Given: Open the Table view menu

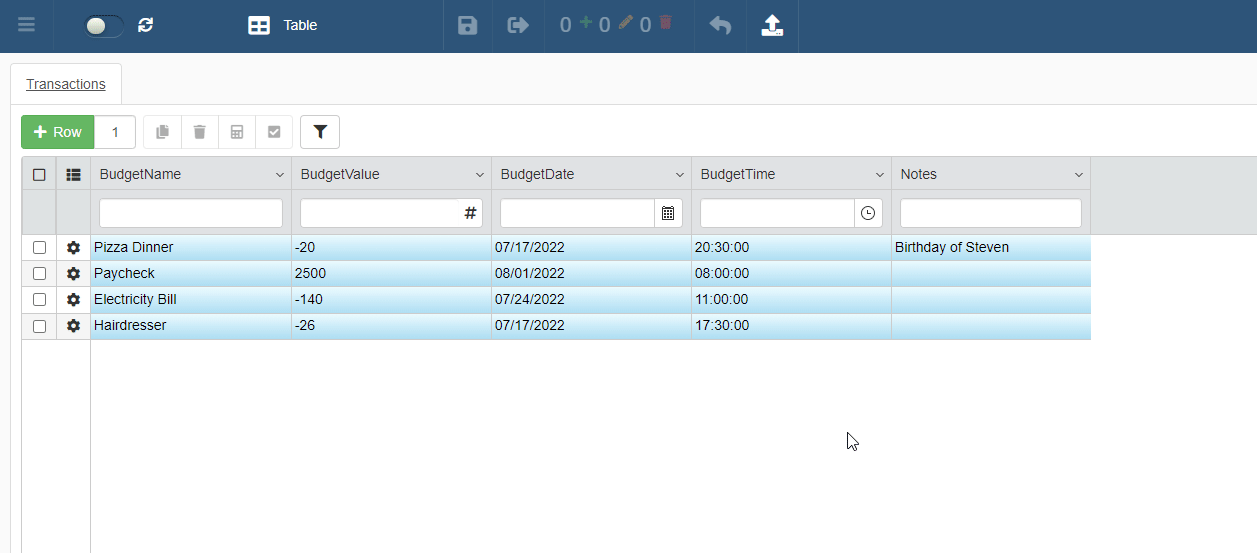Looking at the screenshot, I should pos(283,25).
